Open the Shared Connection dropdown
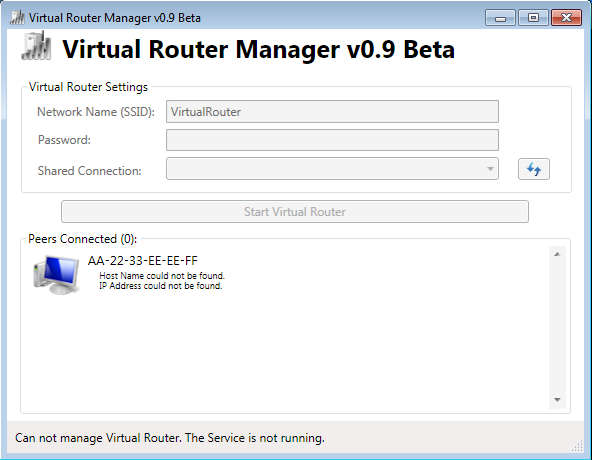 (332, 169)
